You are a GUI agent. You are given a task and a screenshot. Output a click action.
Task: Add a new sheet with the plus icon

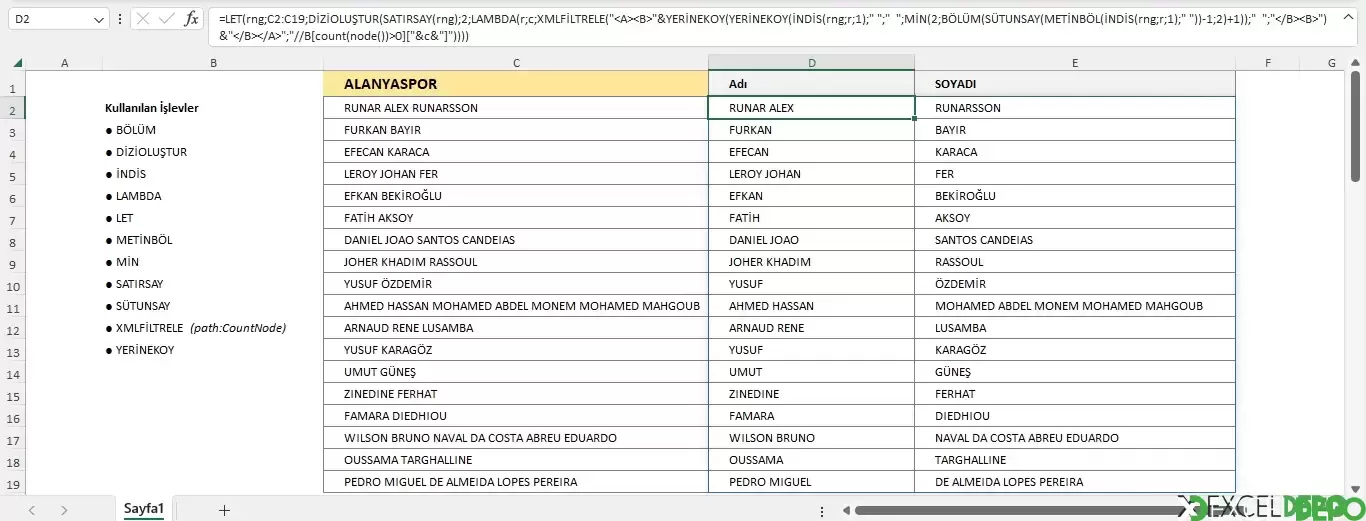pos(224,510)
